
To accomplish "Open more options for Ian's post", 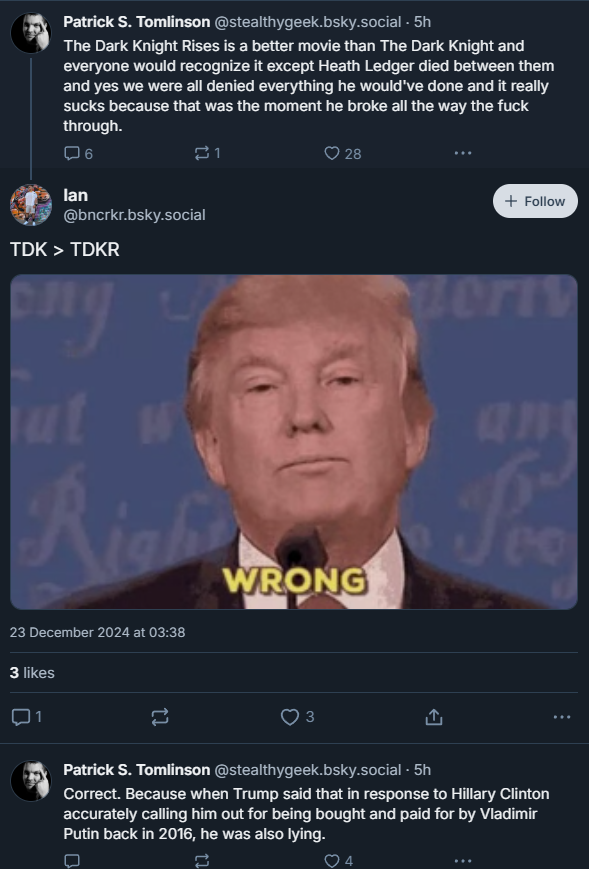I will (562, 717).
